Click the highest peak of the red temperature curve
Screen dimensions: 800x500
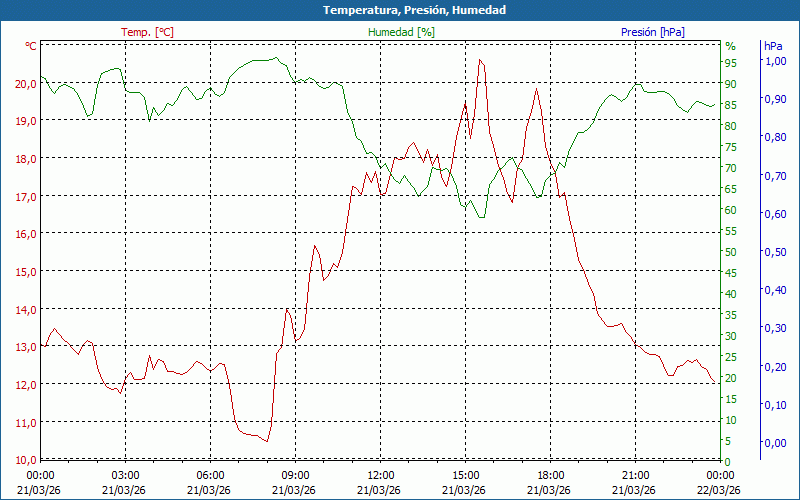(x=480, y=60)
